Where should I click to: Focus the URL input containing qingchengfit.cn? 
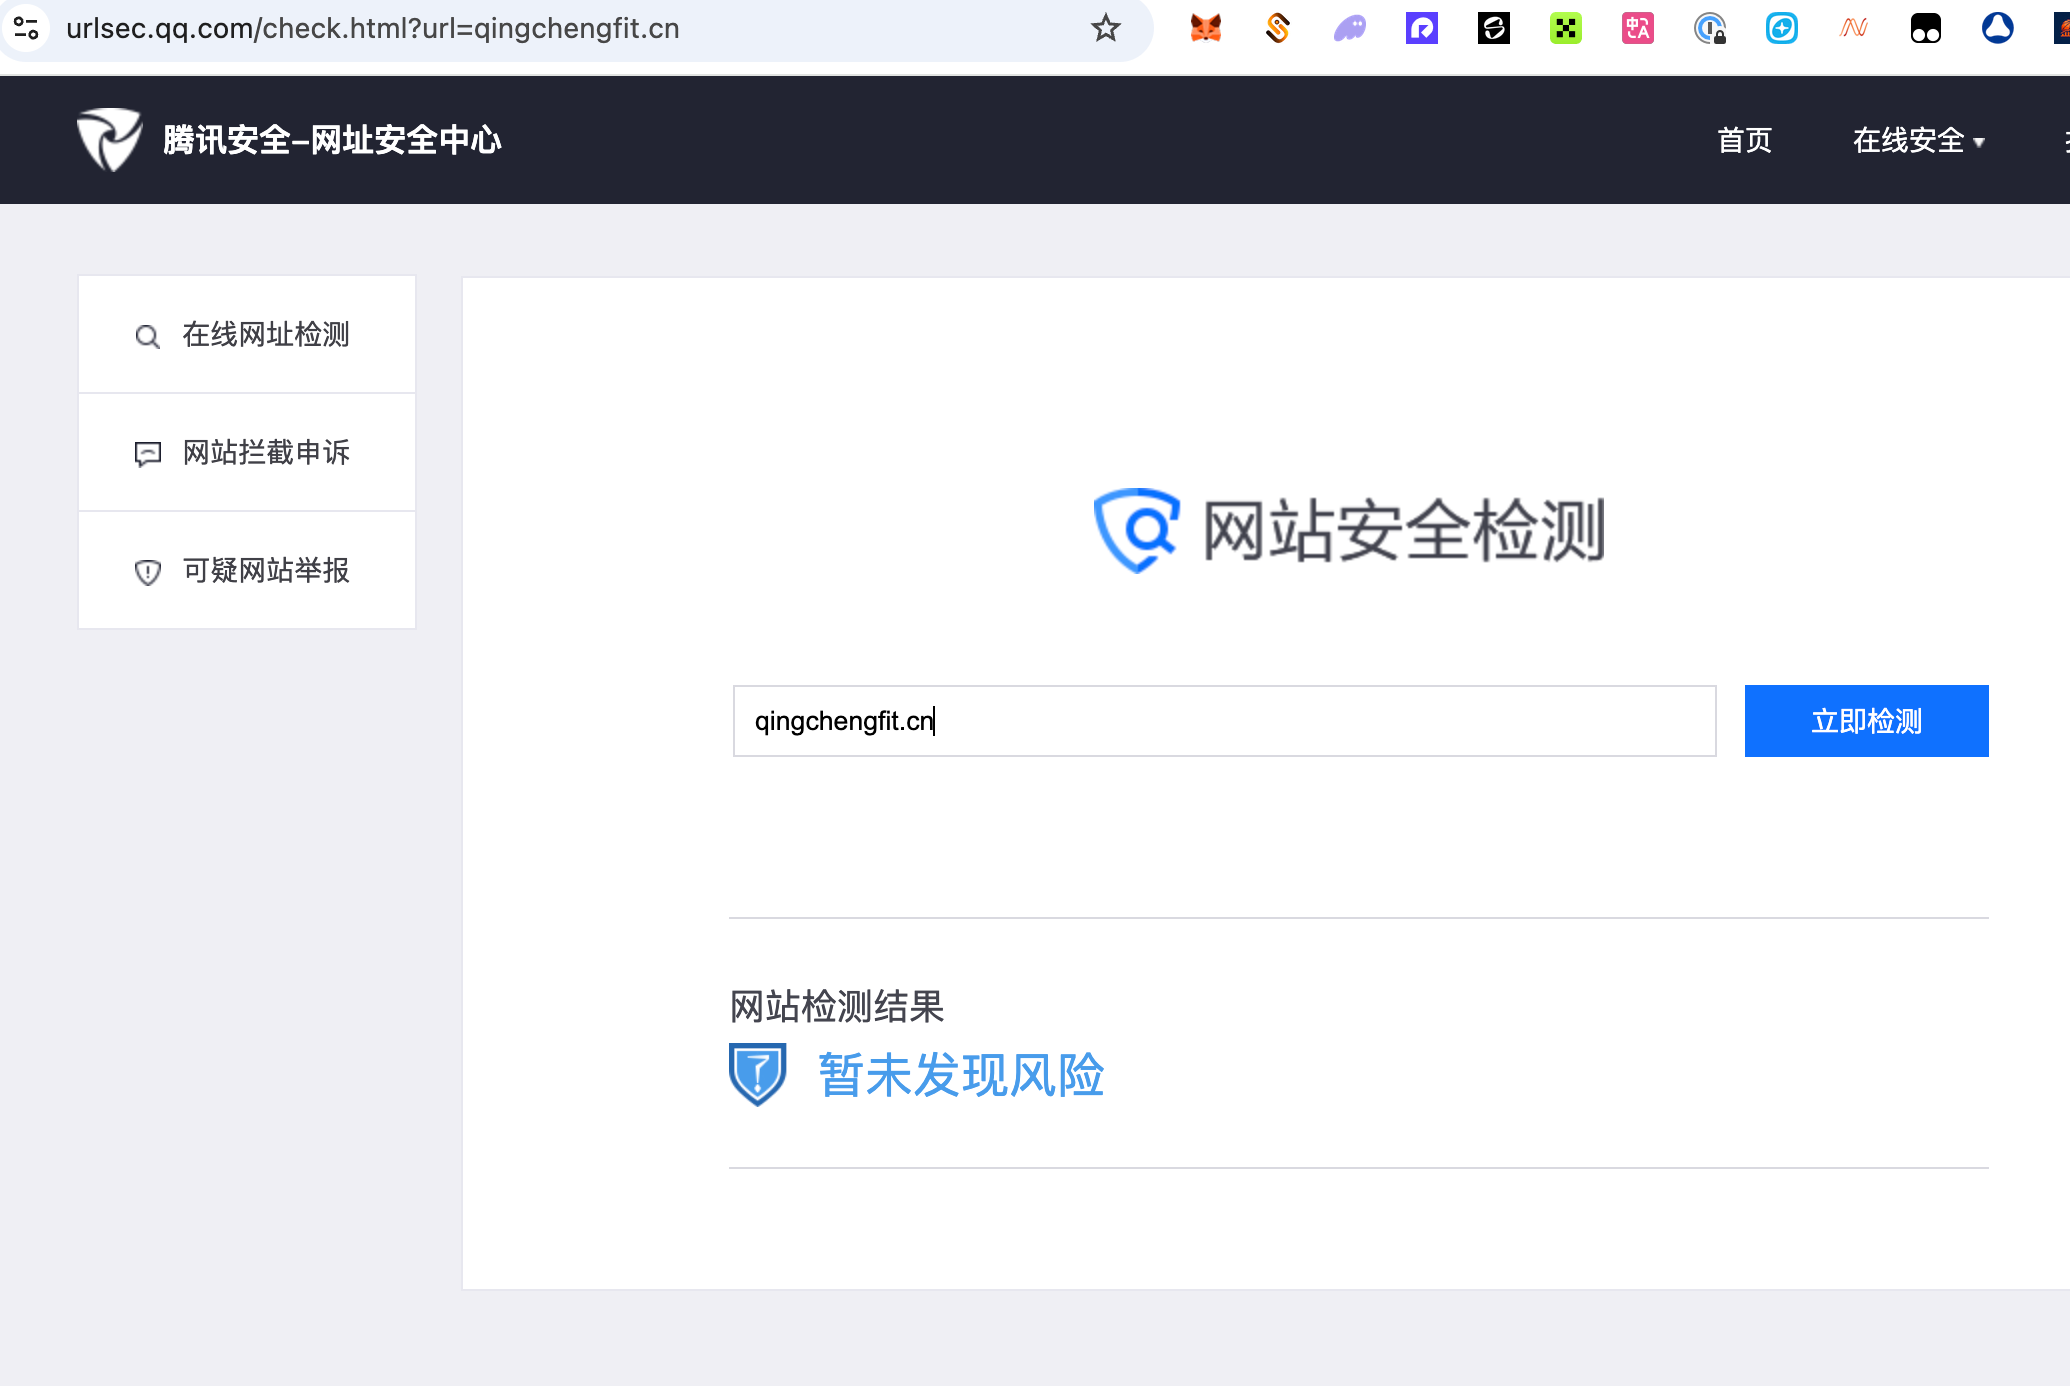pos(1224,721)
